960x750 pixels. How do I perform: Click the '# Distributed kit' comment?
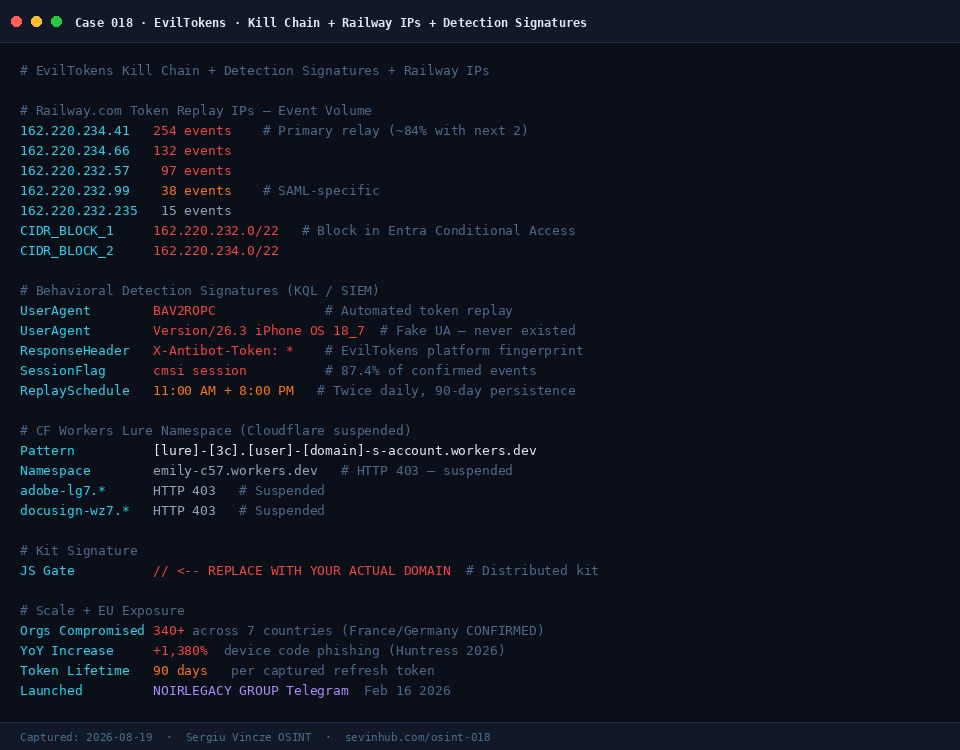[533, 571]
